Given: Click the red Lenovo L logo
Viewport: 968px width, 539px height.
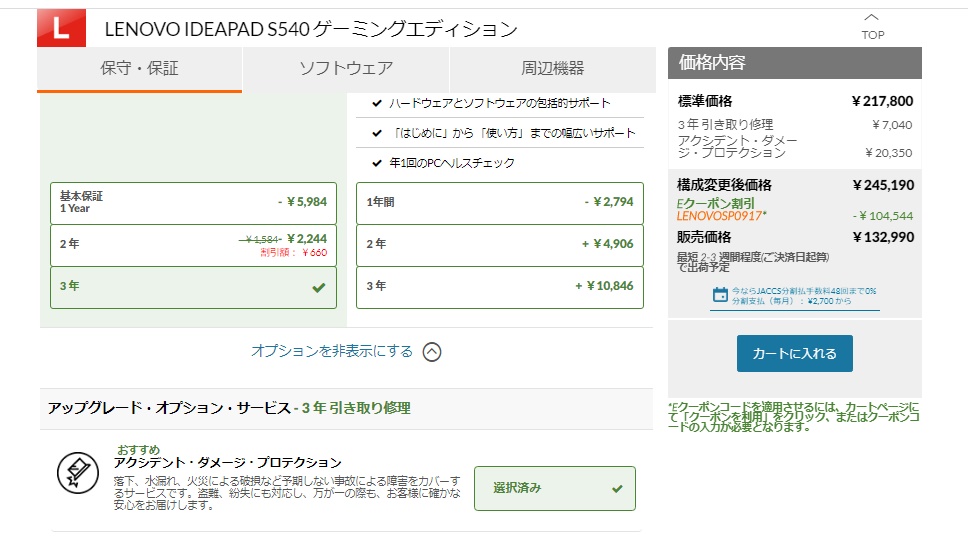Looking at the screenshot, I should tap(61, 28).
